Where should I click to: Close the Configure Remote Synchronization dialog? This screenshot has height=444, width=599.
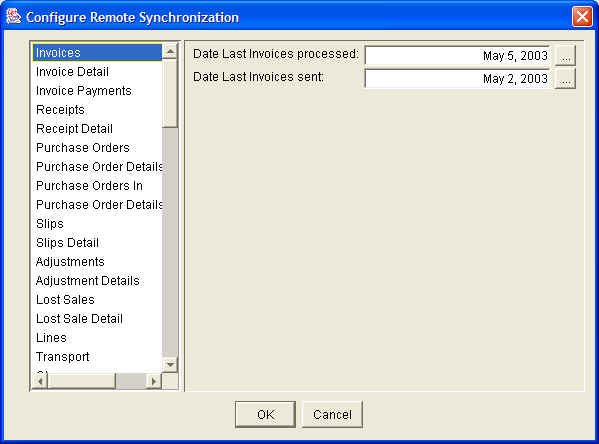[582, 16]
